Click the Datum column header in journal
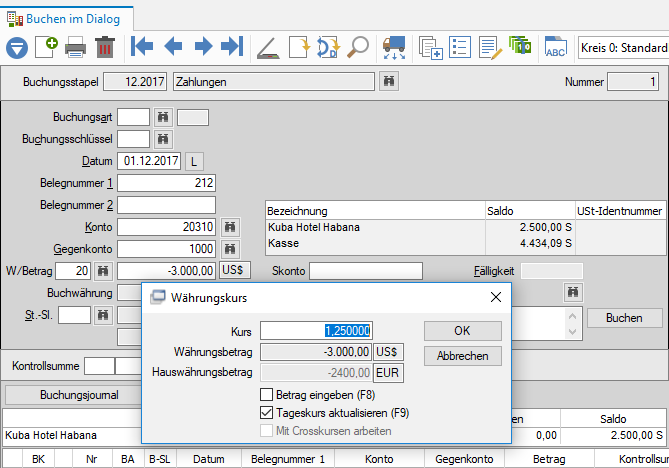Screen dimensions: 669x468 click(x=209, y=459)
